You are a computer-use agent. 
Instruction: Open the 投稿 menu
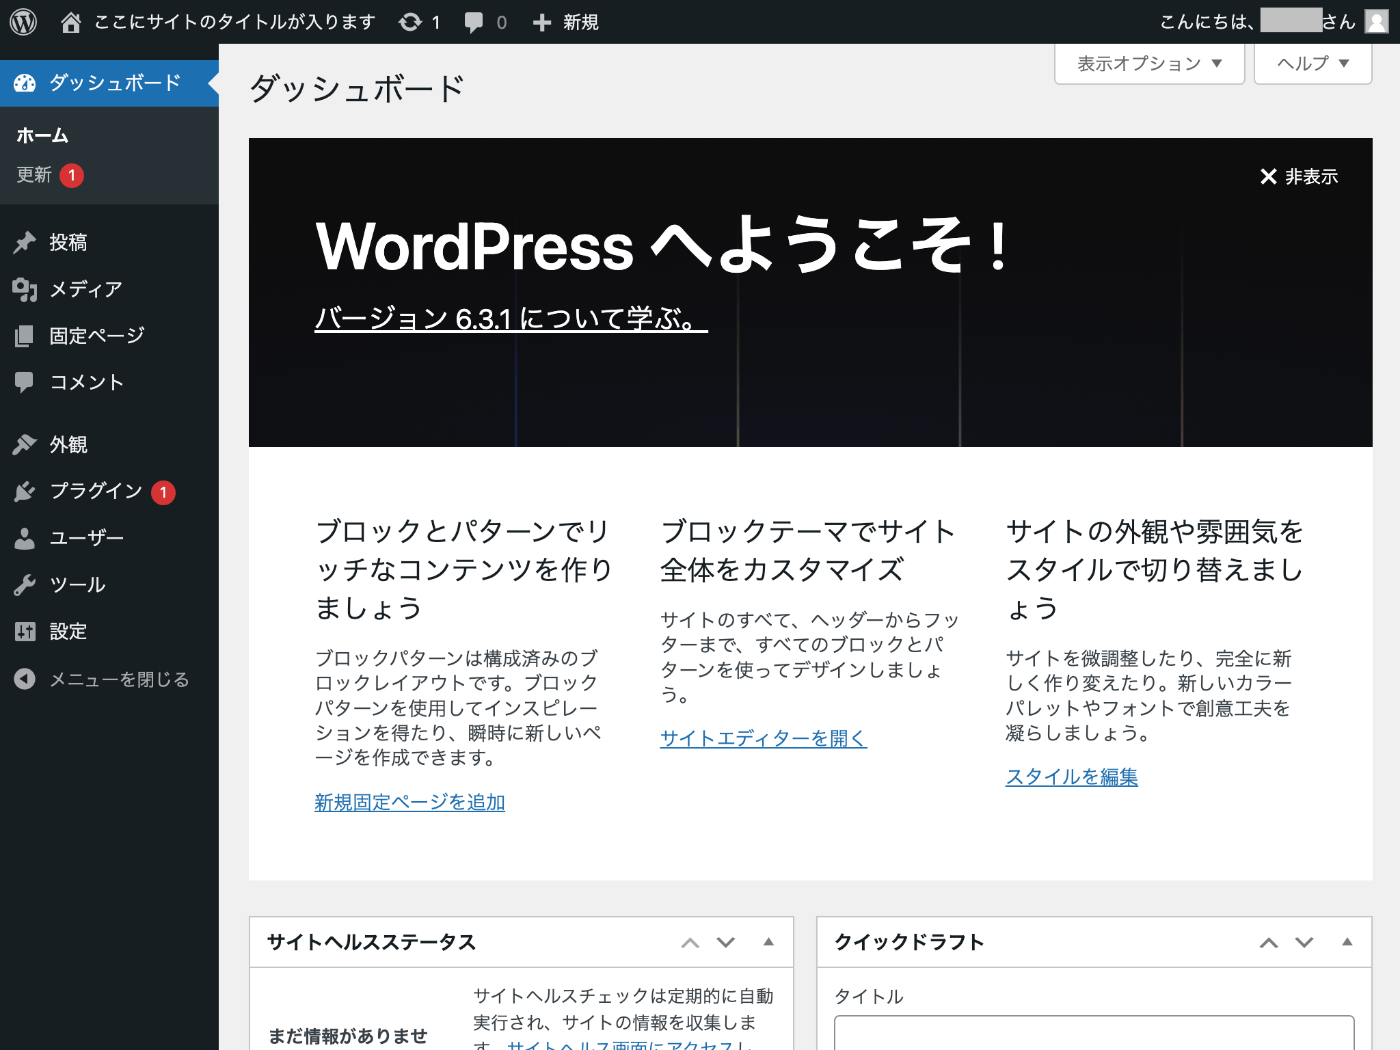109,242
